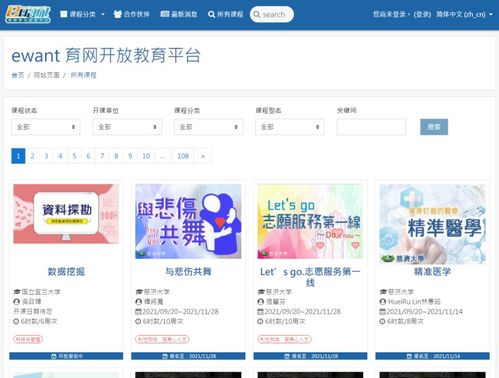Click 6时数/10周次 on 与悲伤共舞 card
The width and height of the screenshot is (499, 378).
click(163, 321)
